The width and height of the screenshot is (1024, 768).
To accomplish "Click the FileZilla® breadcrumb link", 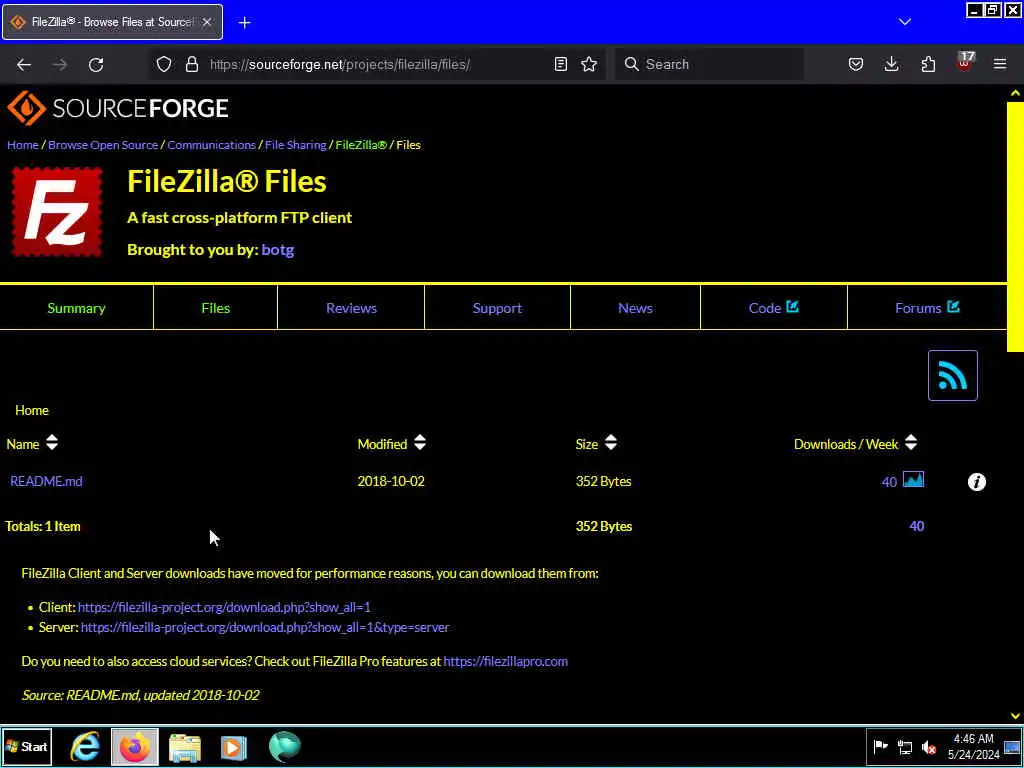I will 361,145.
